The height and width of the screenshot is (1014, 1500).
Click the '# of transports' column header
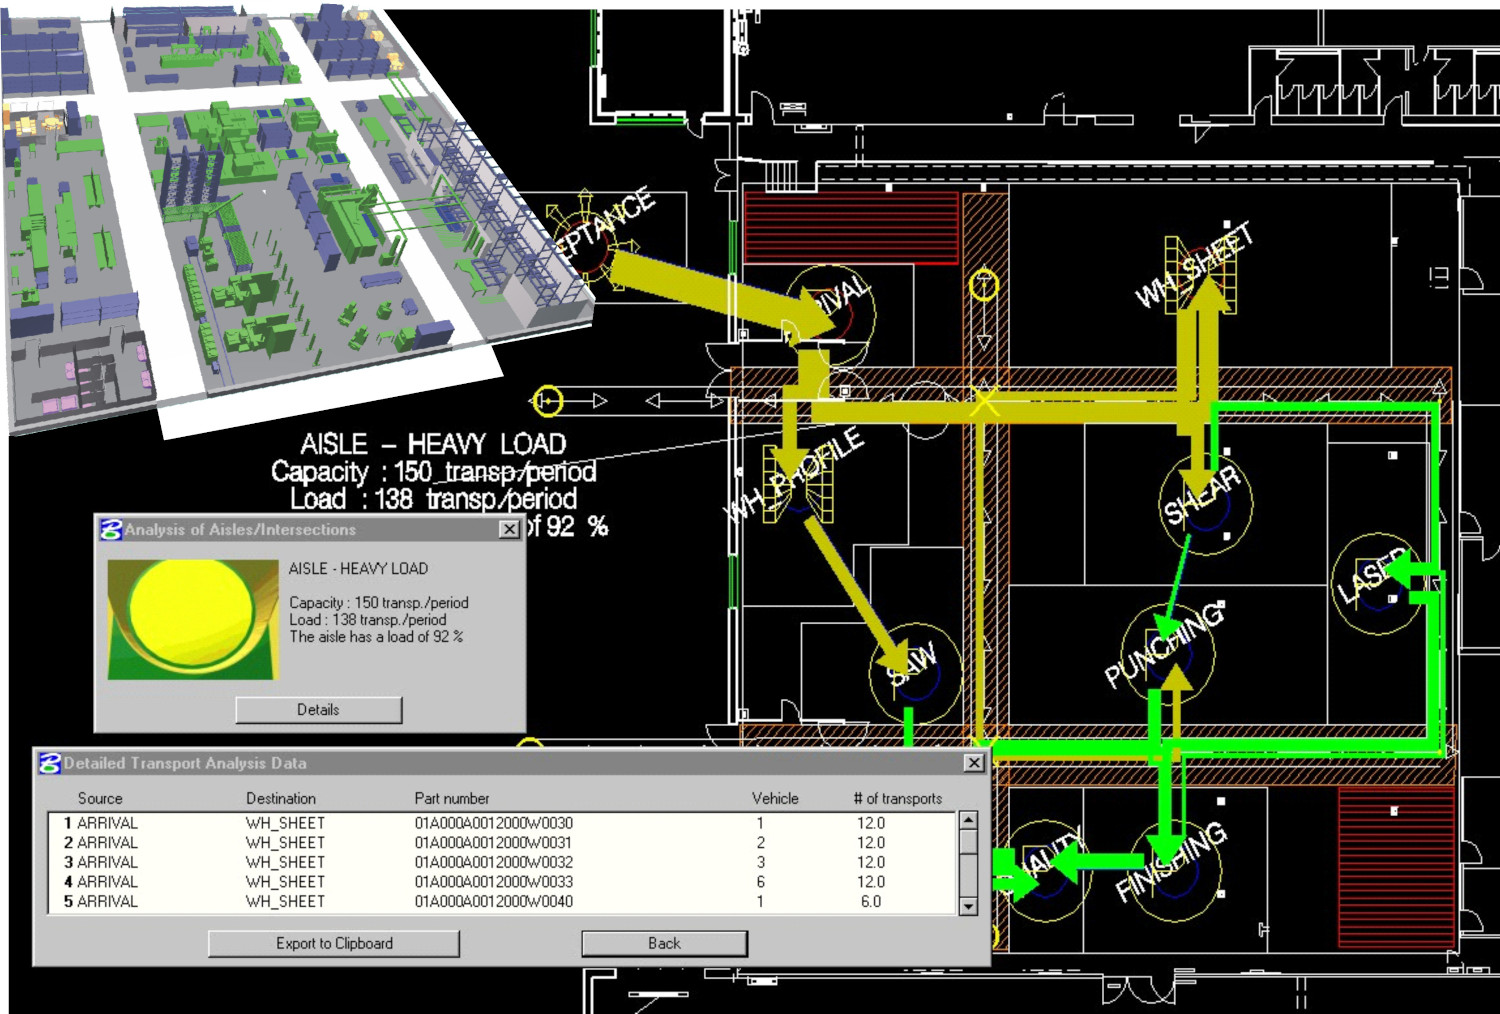click(x=897, y=798)
